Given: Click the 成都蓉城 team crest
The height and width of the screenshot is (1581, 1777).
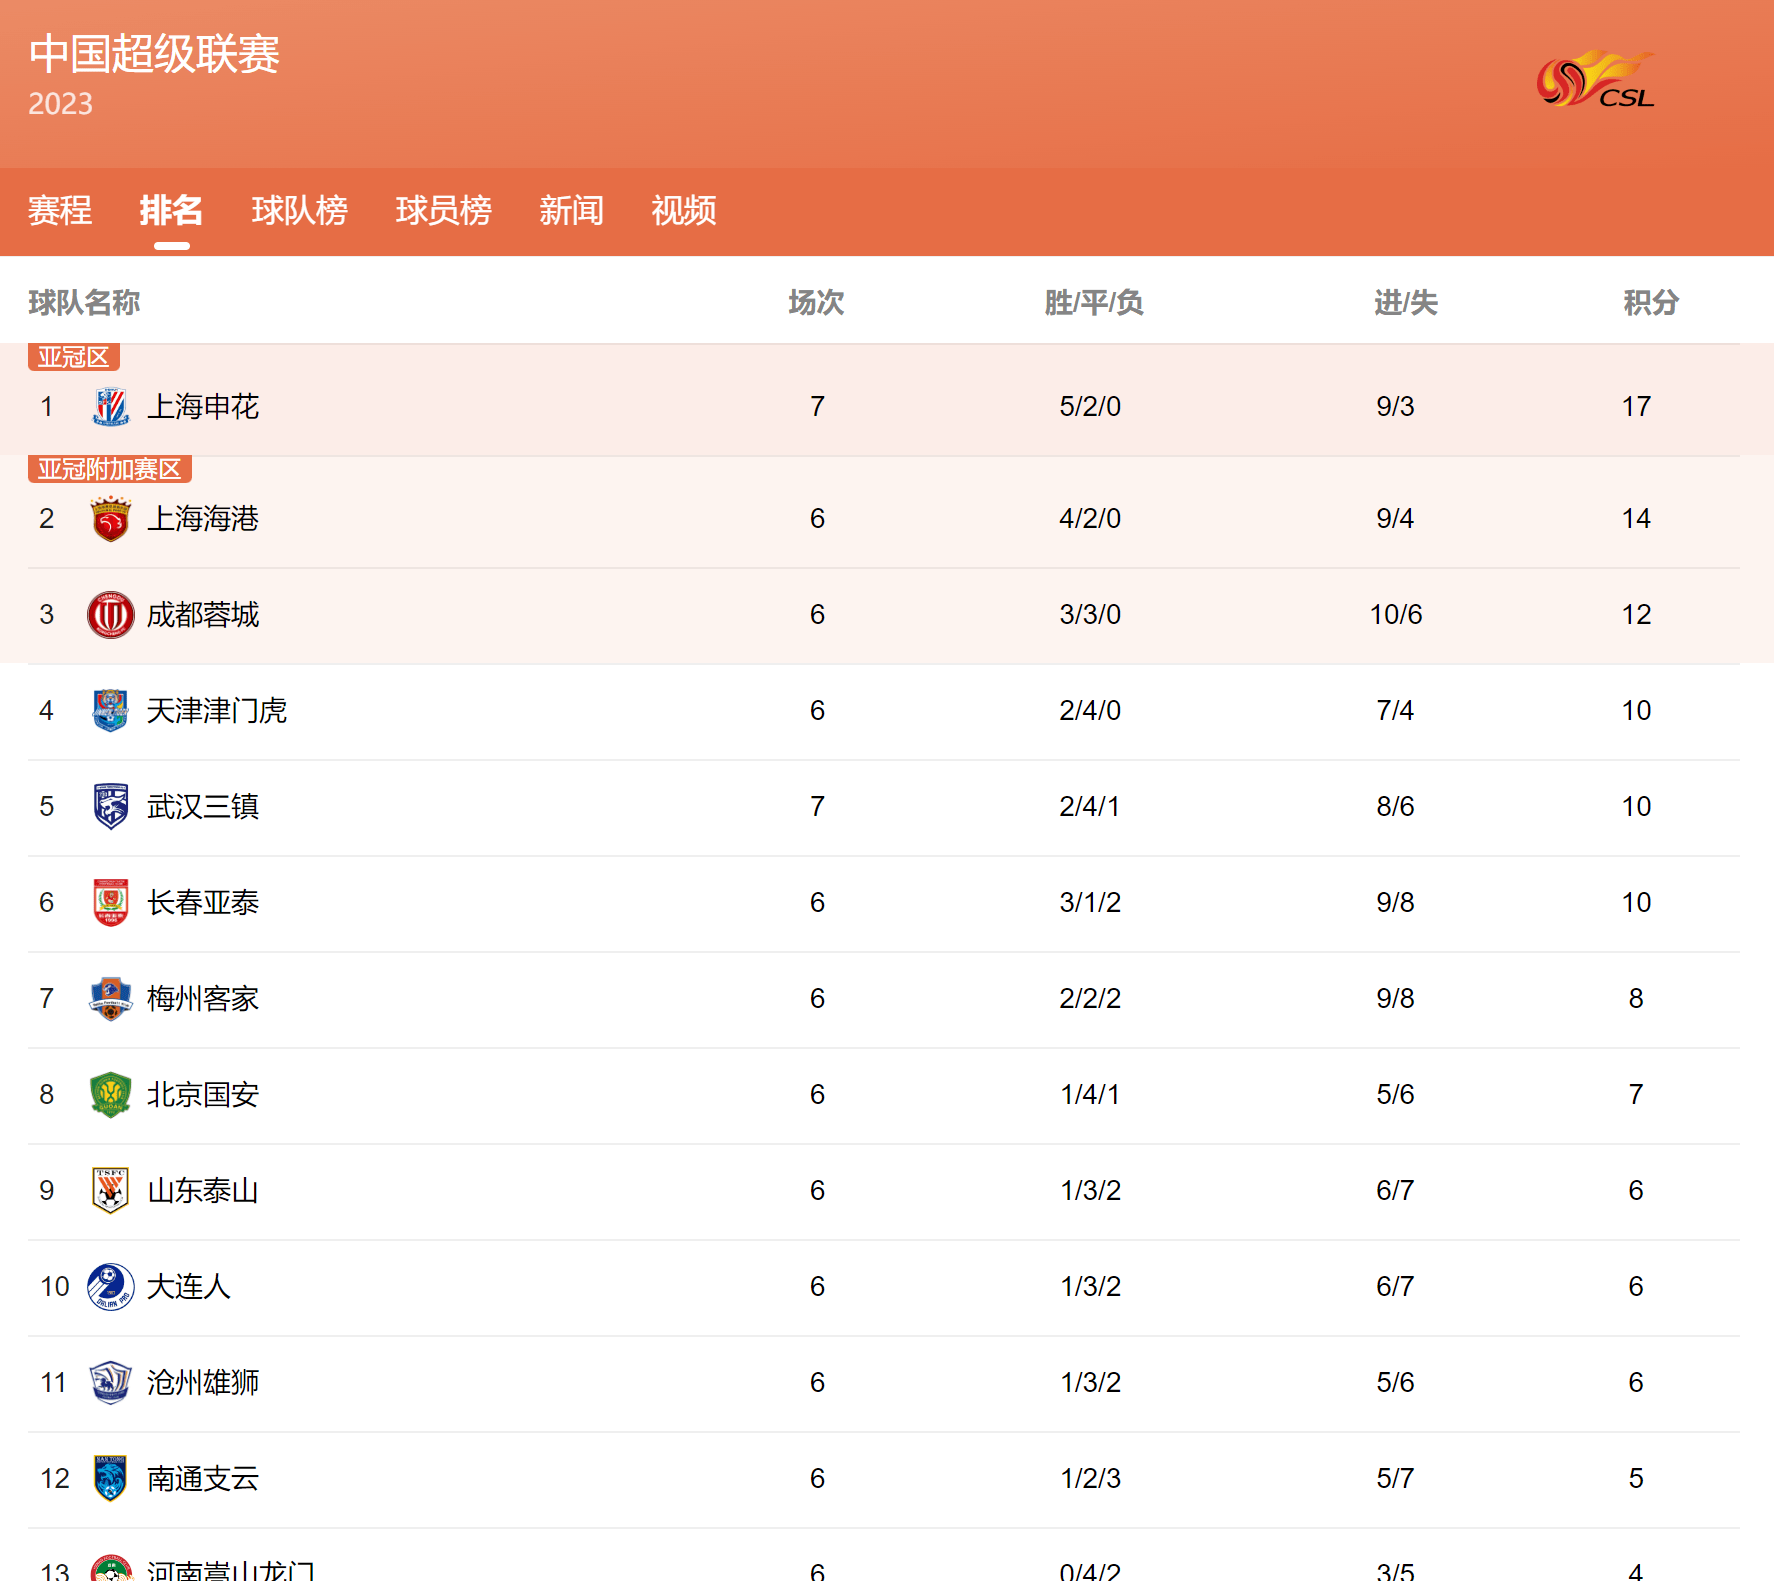Looking at the screenshot, I should (111, 615).
